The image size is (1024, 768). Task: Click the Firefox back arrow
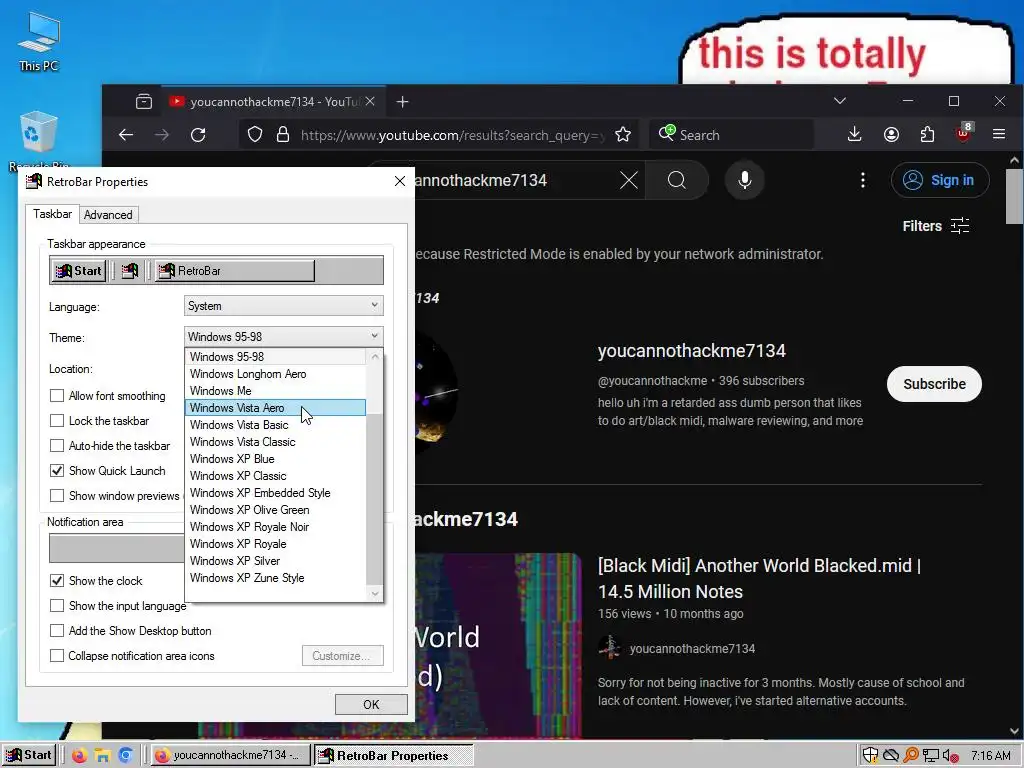click(x=125, y=135)
